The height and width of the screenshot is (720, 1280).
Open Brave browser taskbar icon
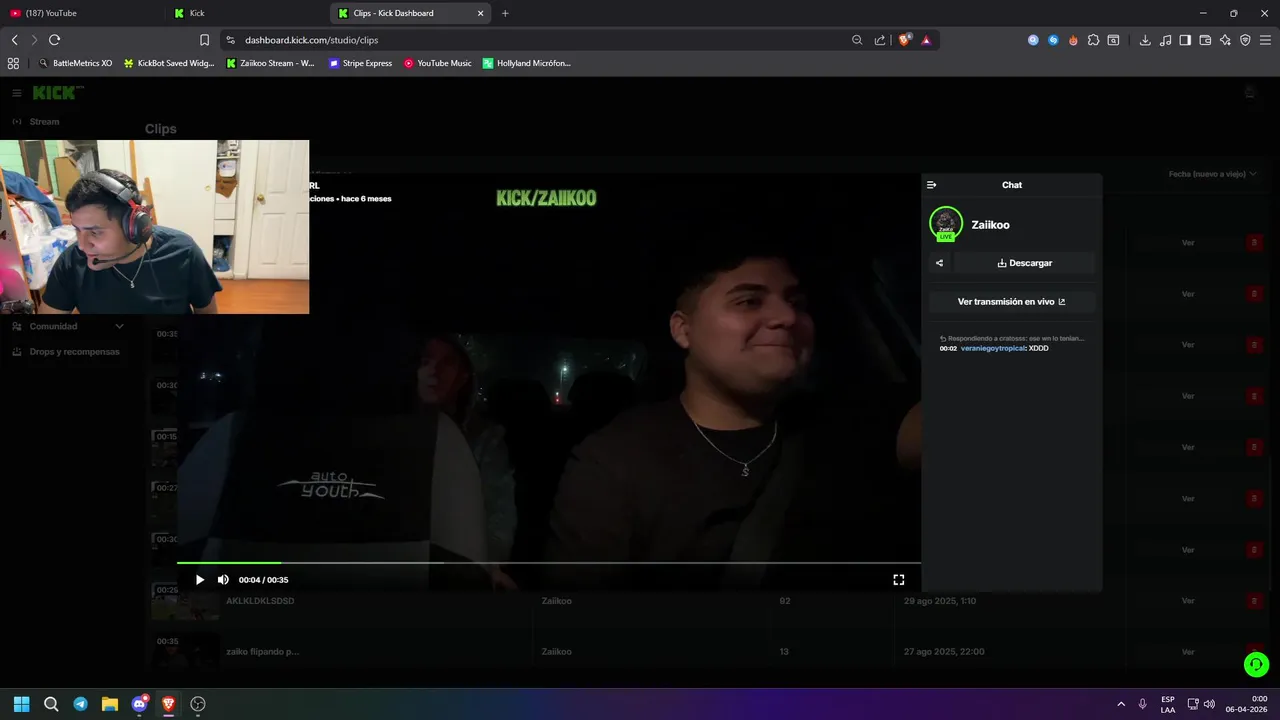[x=168, y=704]
